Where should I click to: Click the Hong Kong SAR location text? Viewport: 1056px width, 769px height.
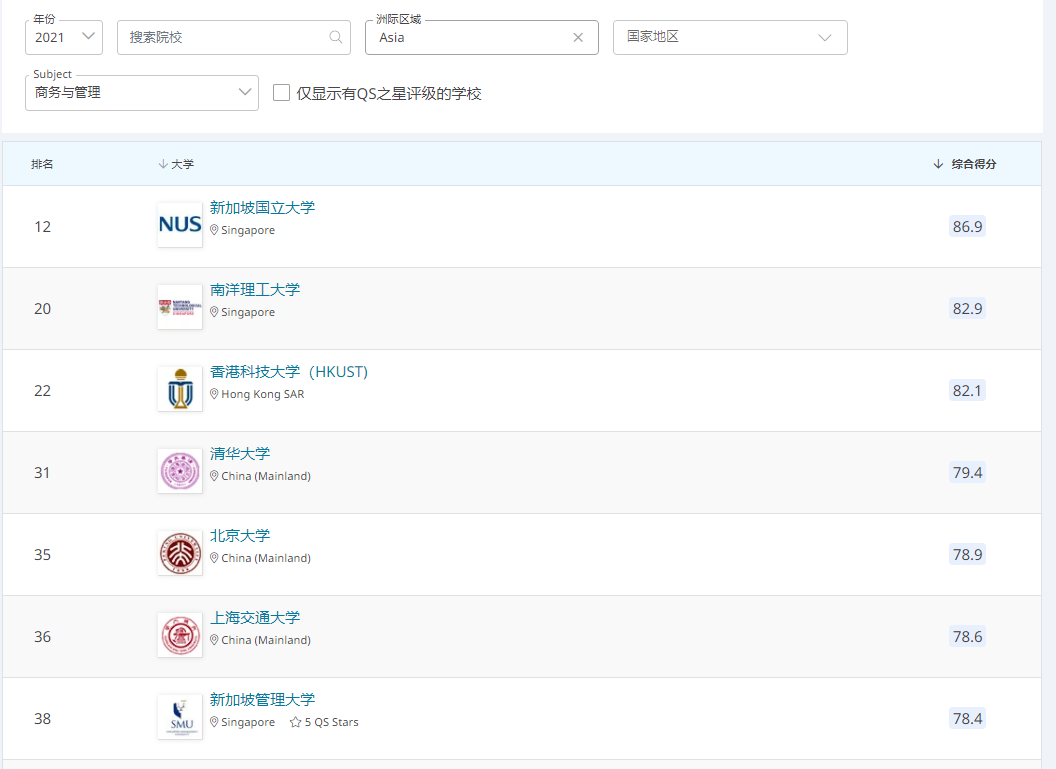pos(263,394)
